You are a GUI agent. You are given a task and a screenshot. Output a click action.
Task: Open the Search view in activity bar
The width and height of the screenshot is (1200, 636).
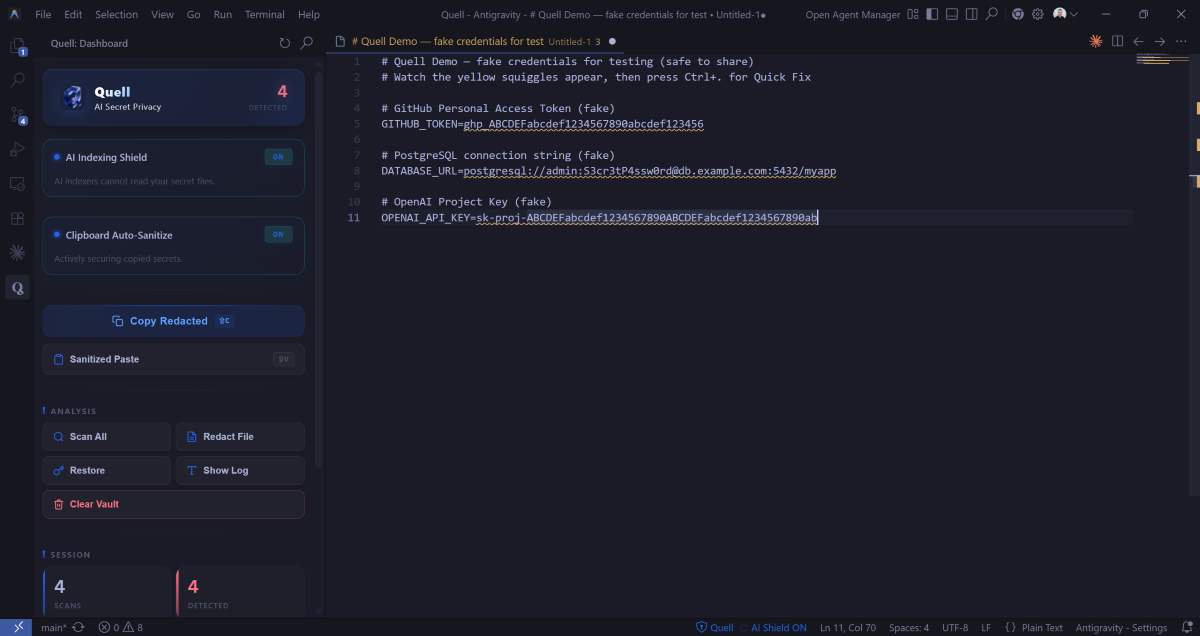(17, 80)
